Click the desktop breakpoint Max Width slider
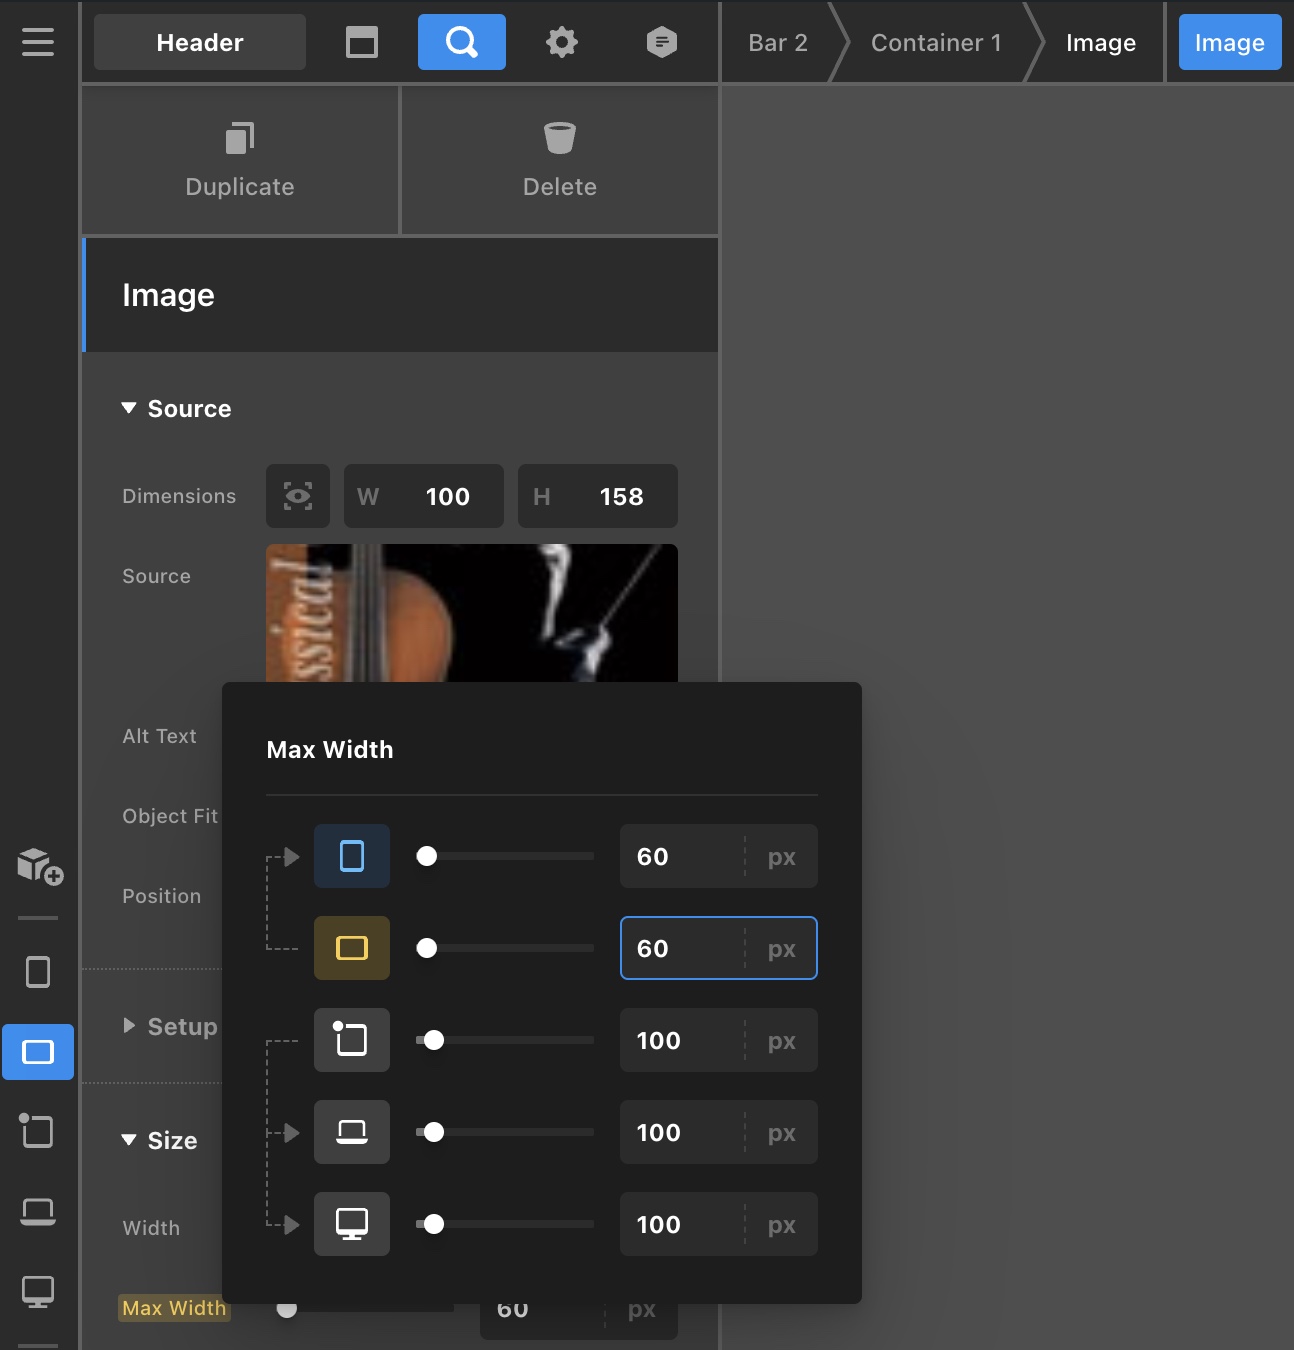Viewport: 1294px width, 1350px height. [505, 1224]
